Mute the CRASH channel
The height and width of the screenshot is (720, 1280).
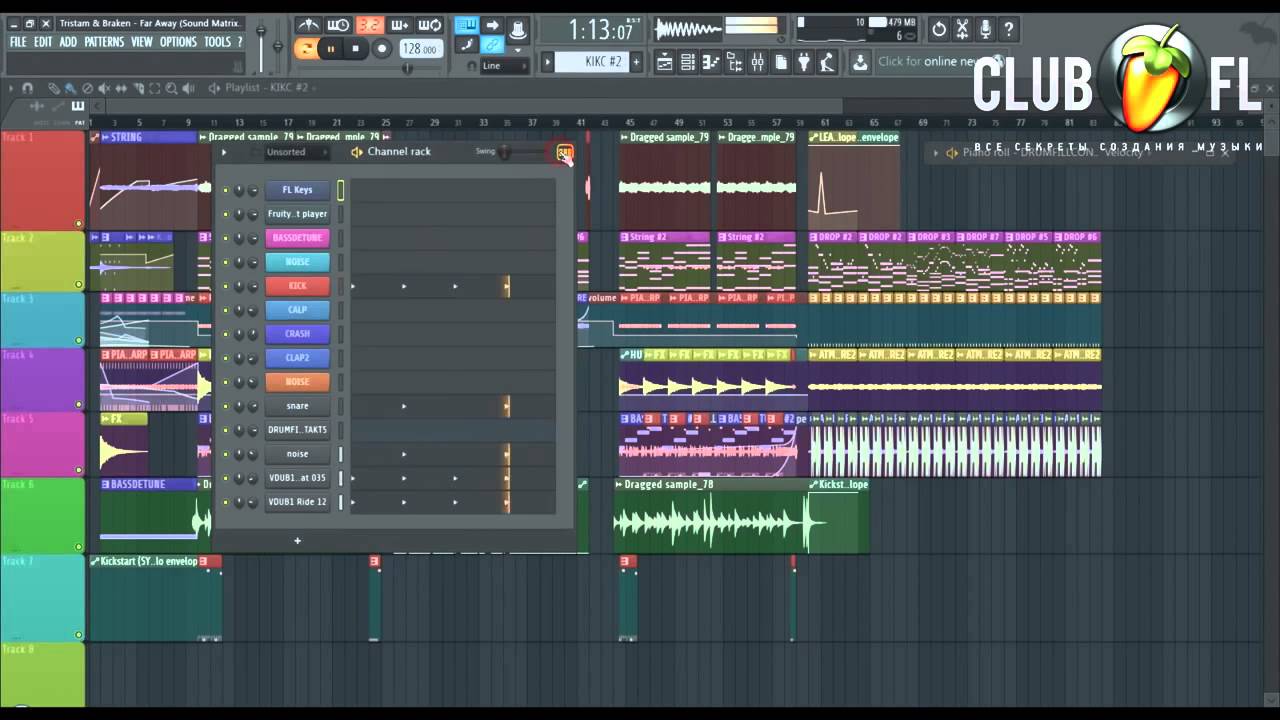pyautogui.click(x=226, y=334)
